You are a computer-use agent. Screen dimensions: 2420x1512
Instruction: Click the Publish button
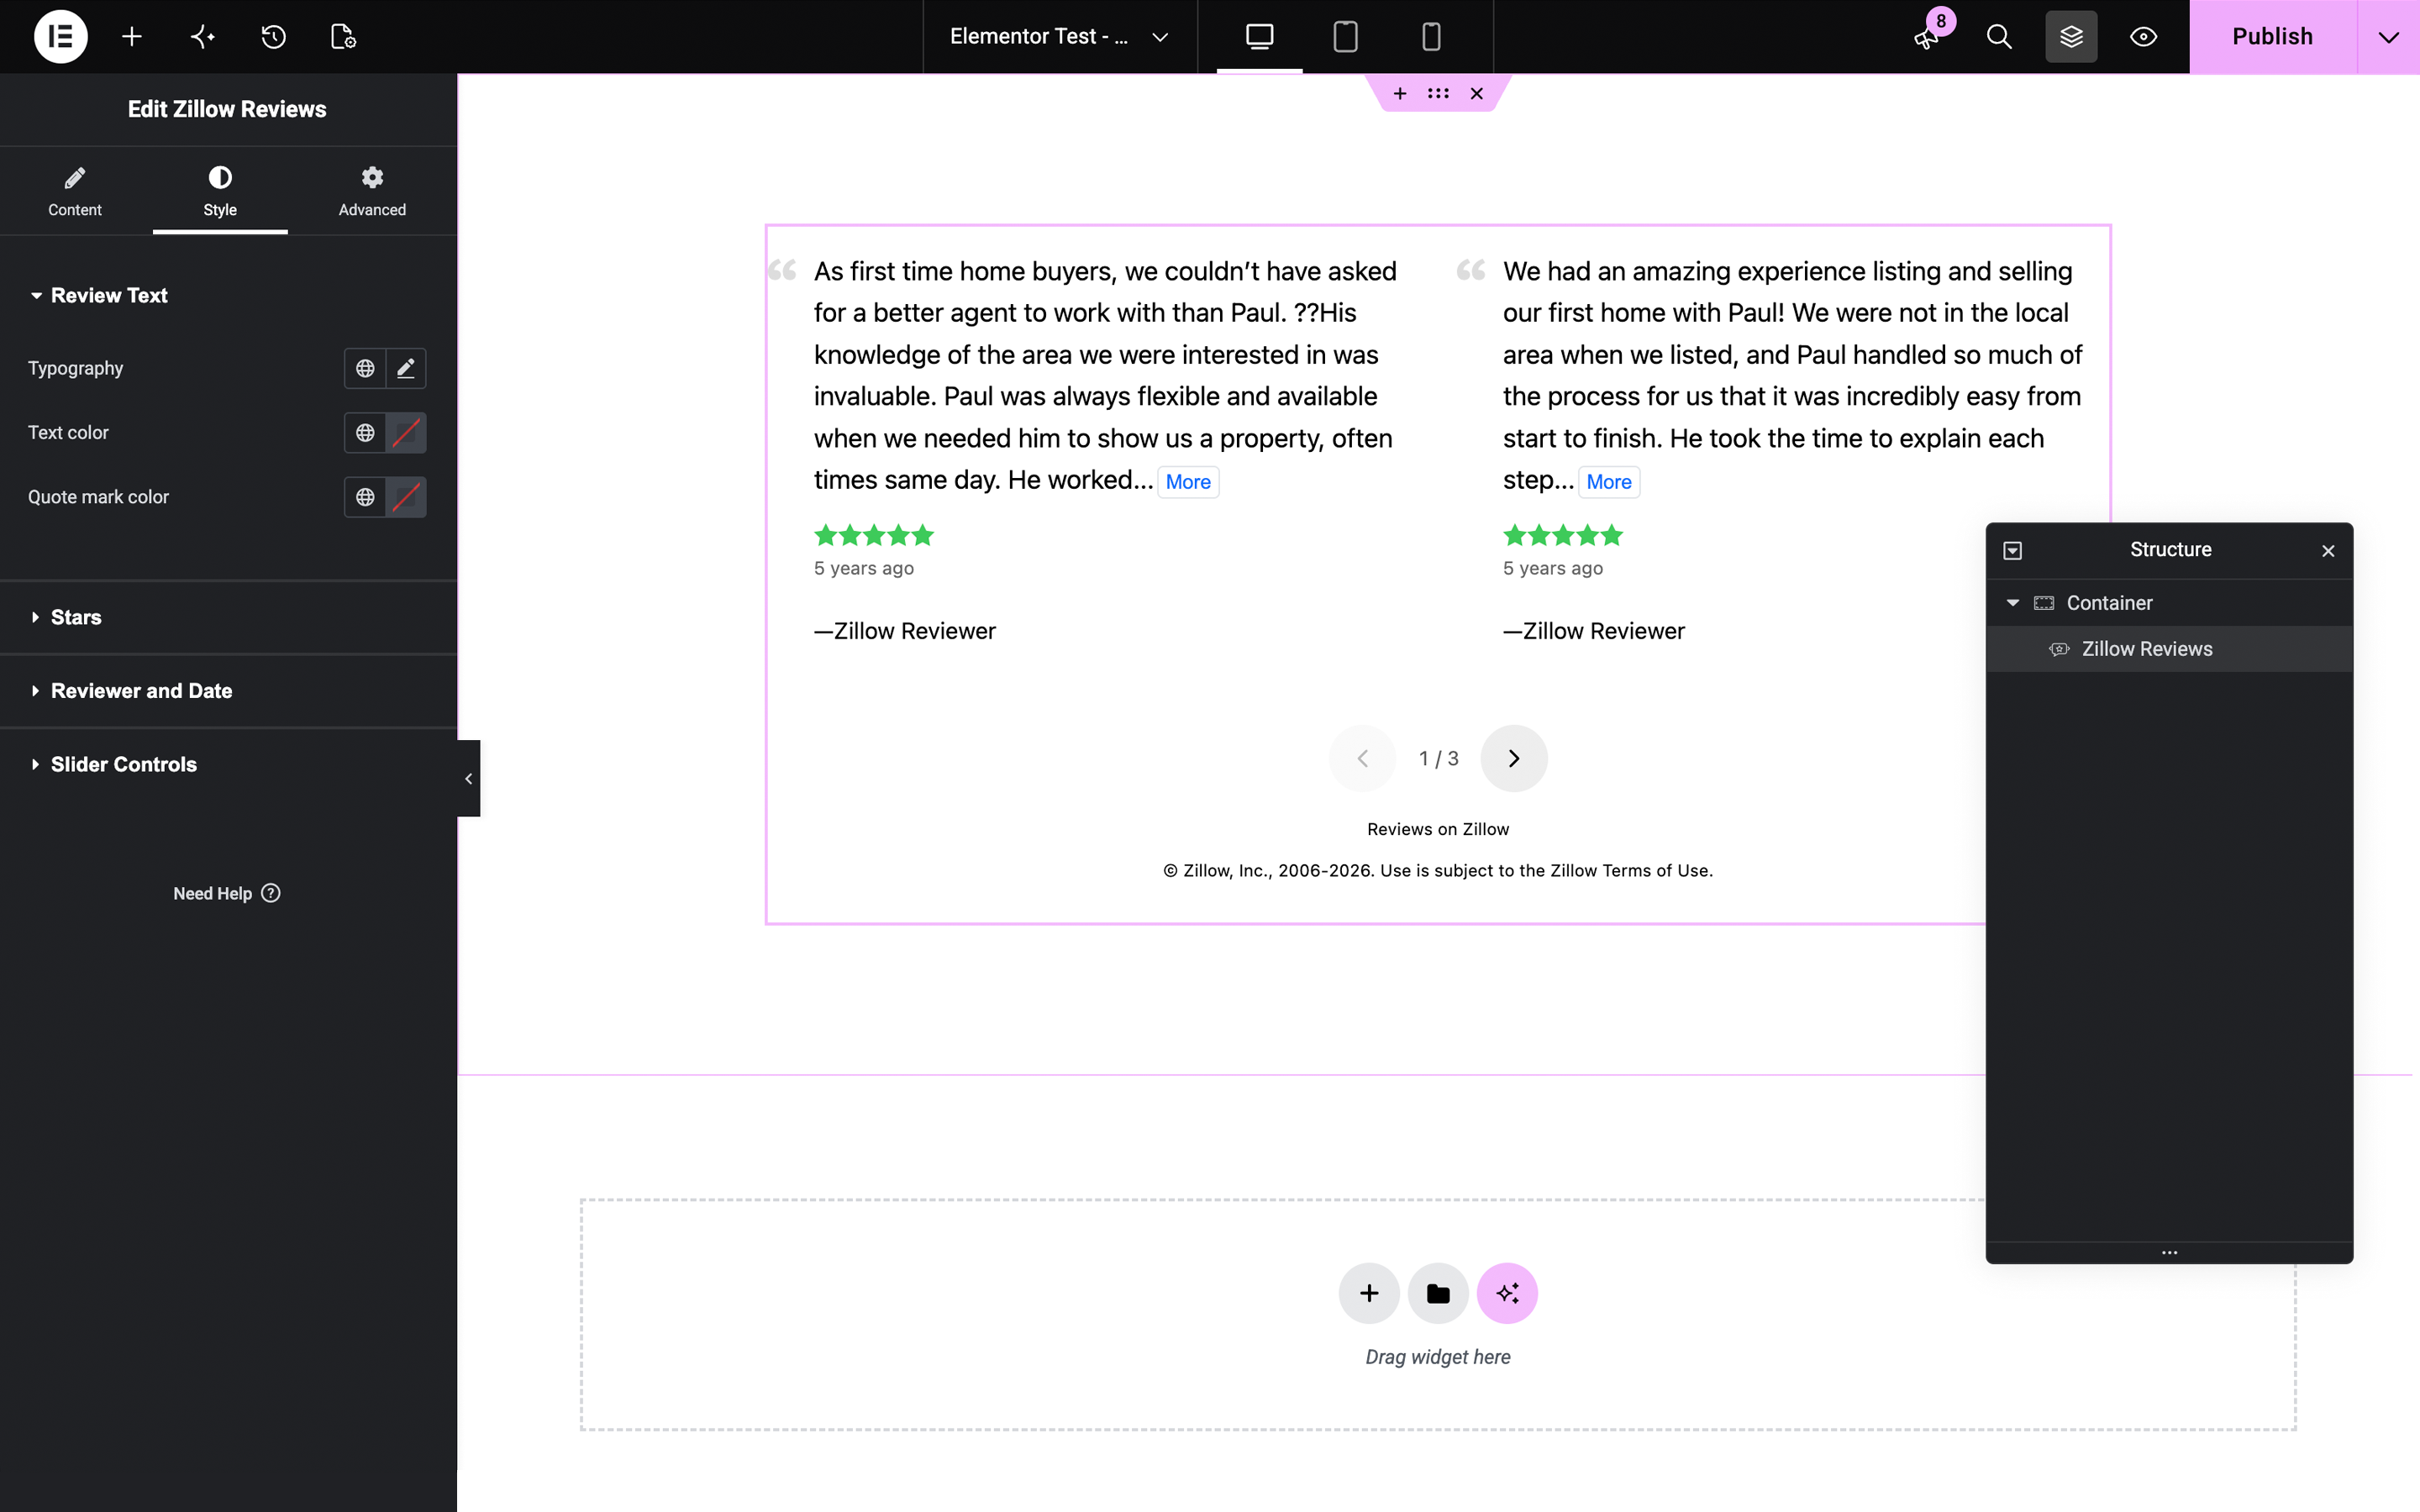[x=2272, y=37]
